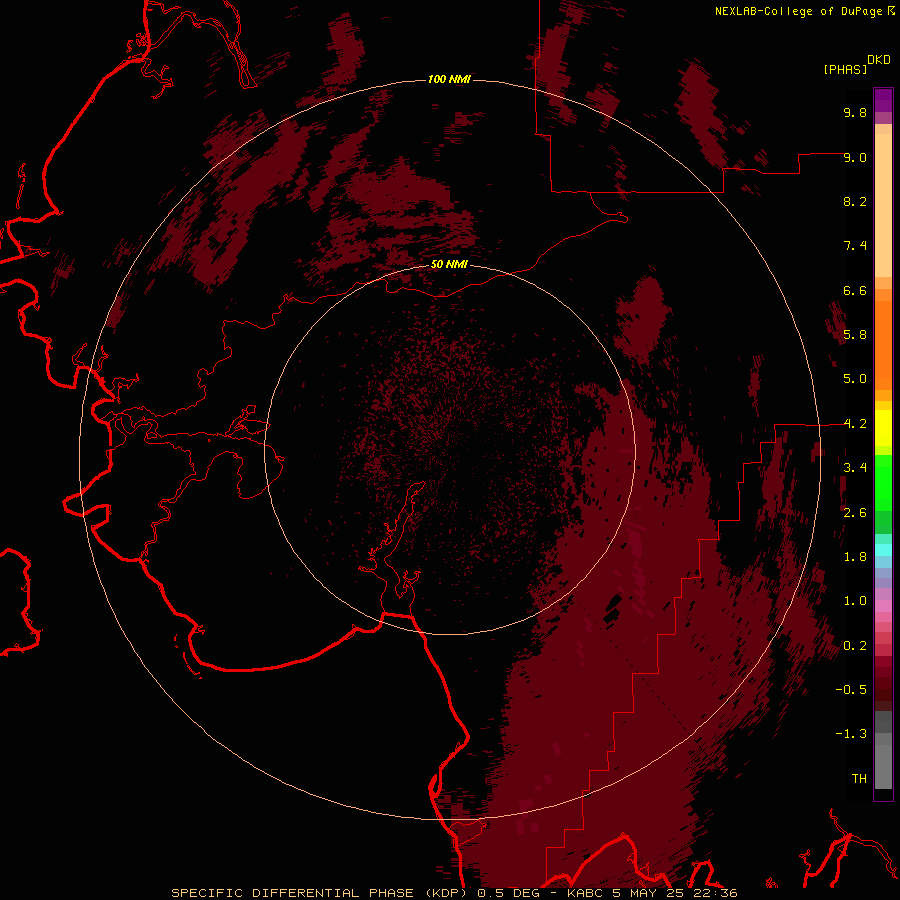Select the 1.8 value on color scale
Image resolution: width=900 pixels, height=900 pixels.
pyautogui.click(x=855, y=557)
